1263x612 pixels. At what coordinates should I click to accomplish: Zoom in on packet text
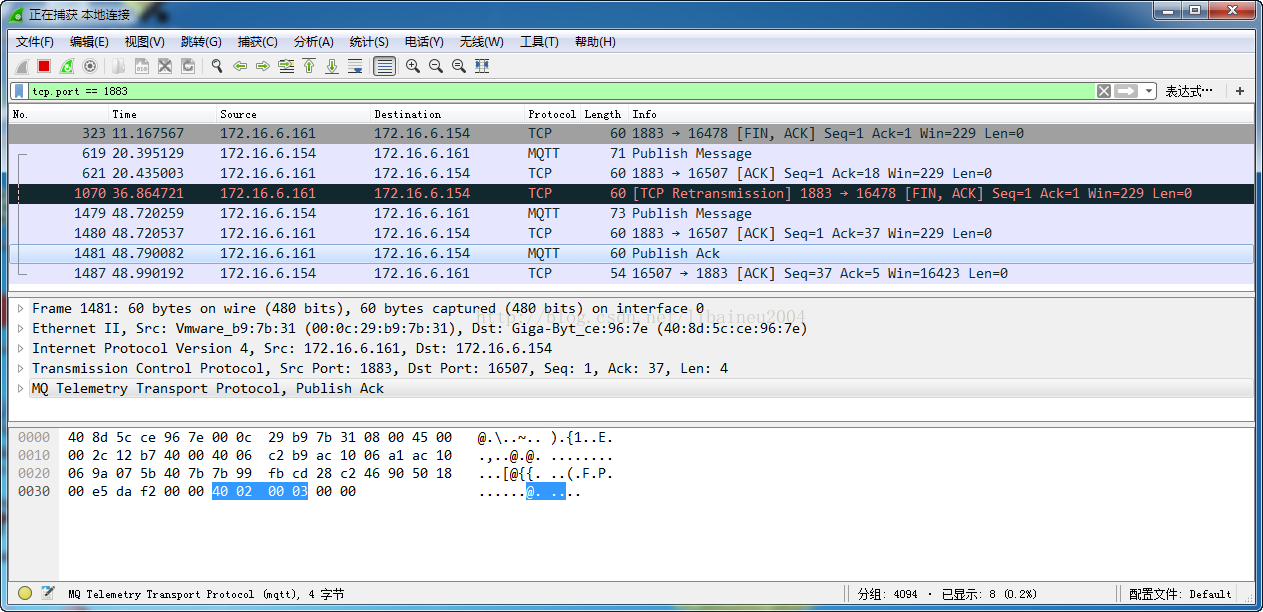tap(413, 66)
